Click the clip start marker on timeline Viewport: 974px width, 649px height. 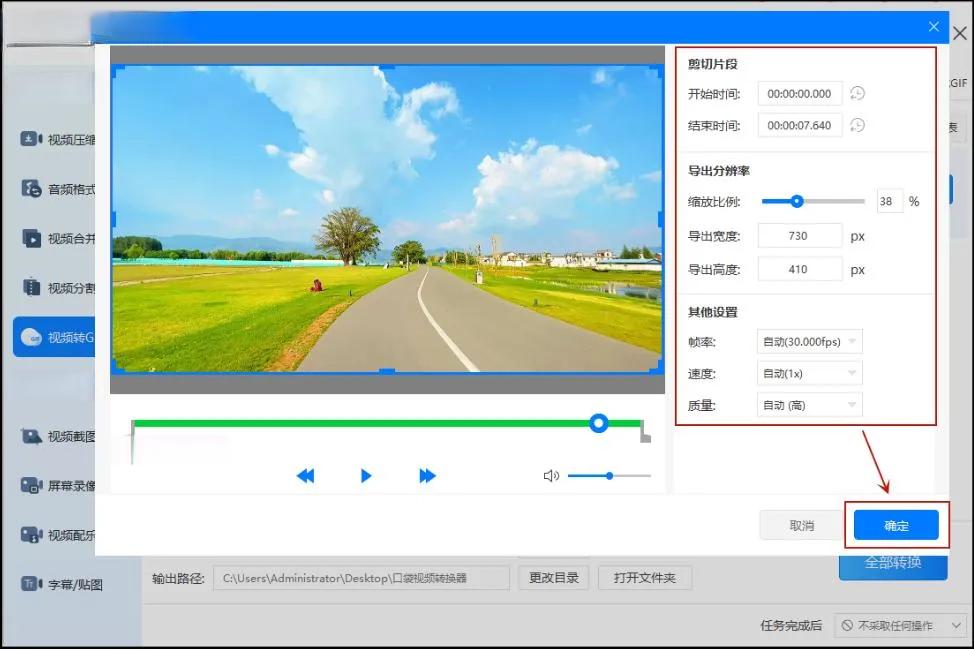coord(132,442)
